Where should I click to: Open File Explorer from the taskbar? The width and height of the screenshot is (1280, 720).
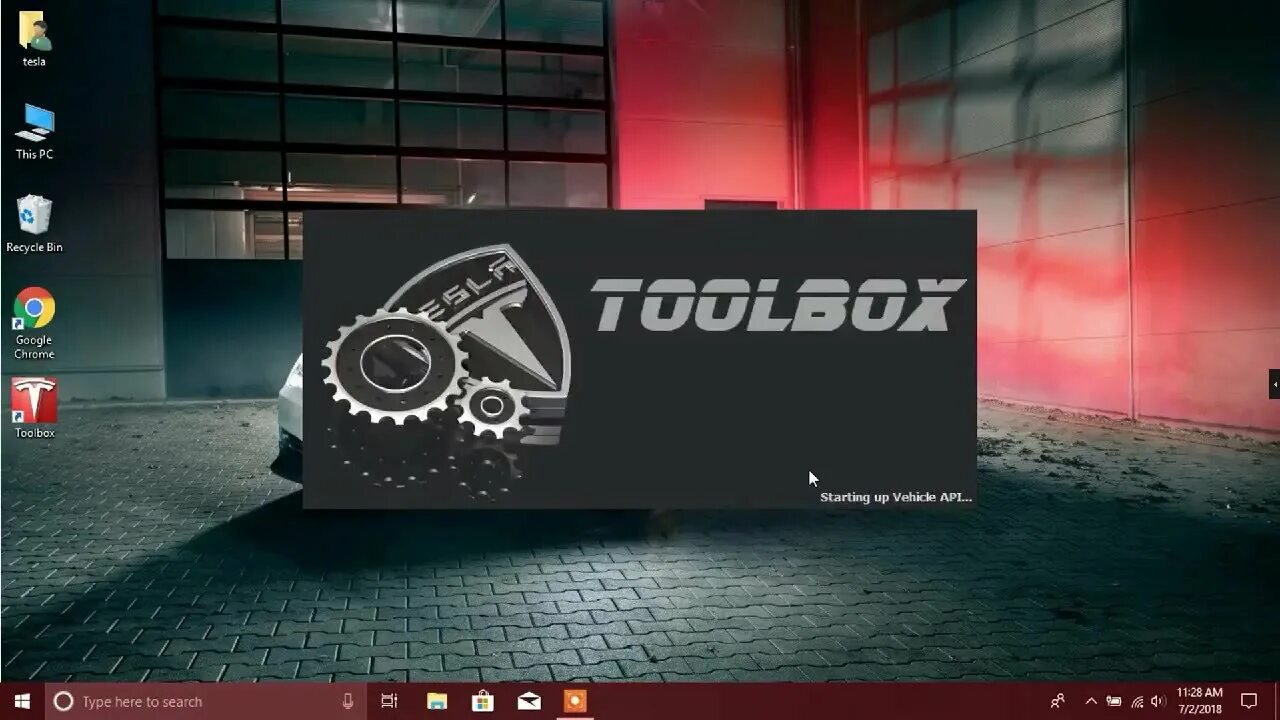436,701
